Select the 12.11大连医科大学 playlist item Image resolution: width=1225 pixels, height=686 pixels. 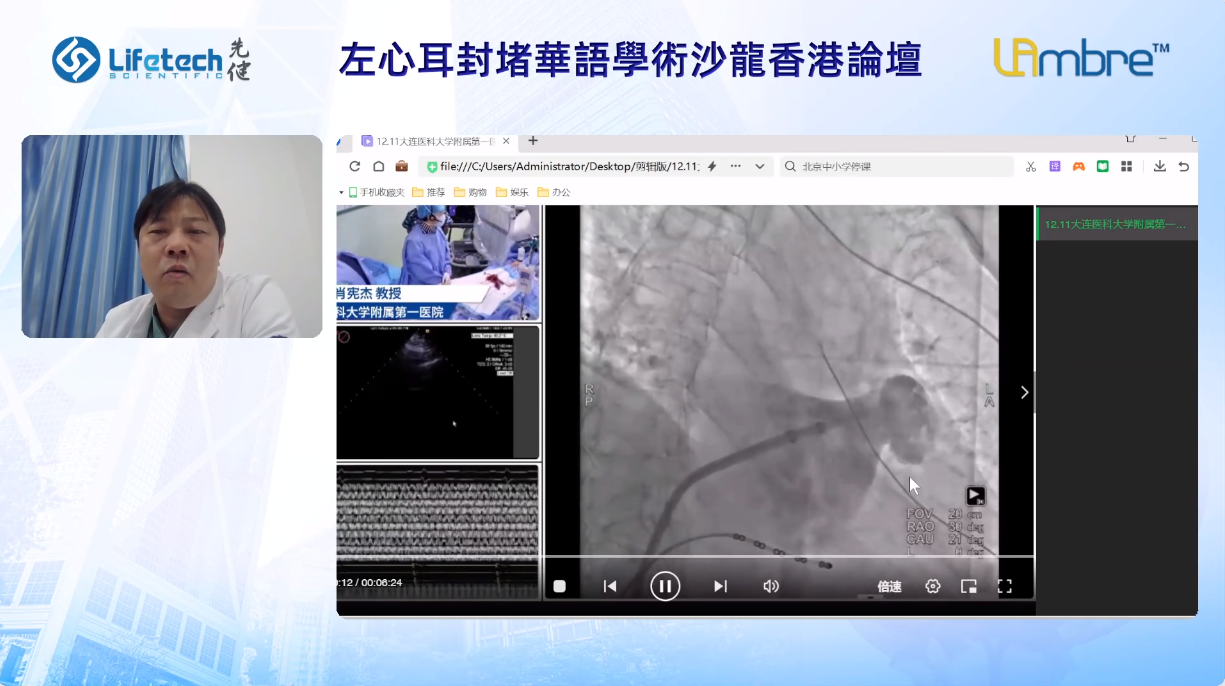pyautogui.click(x=1115, y=224)
